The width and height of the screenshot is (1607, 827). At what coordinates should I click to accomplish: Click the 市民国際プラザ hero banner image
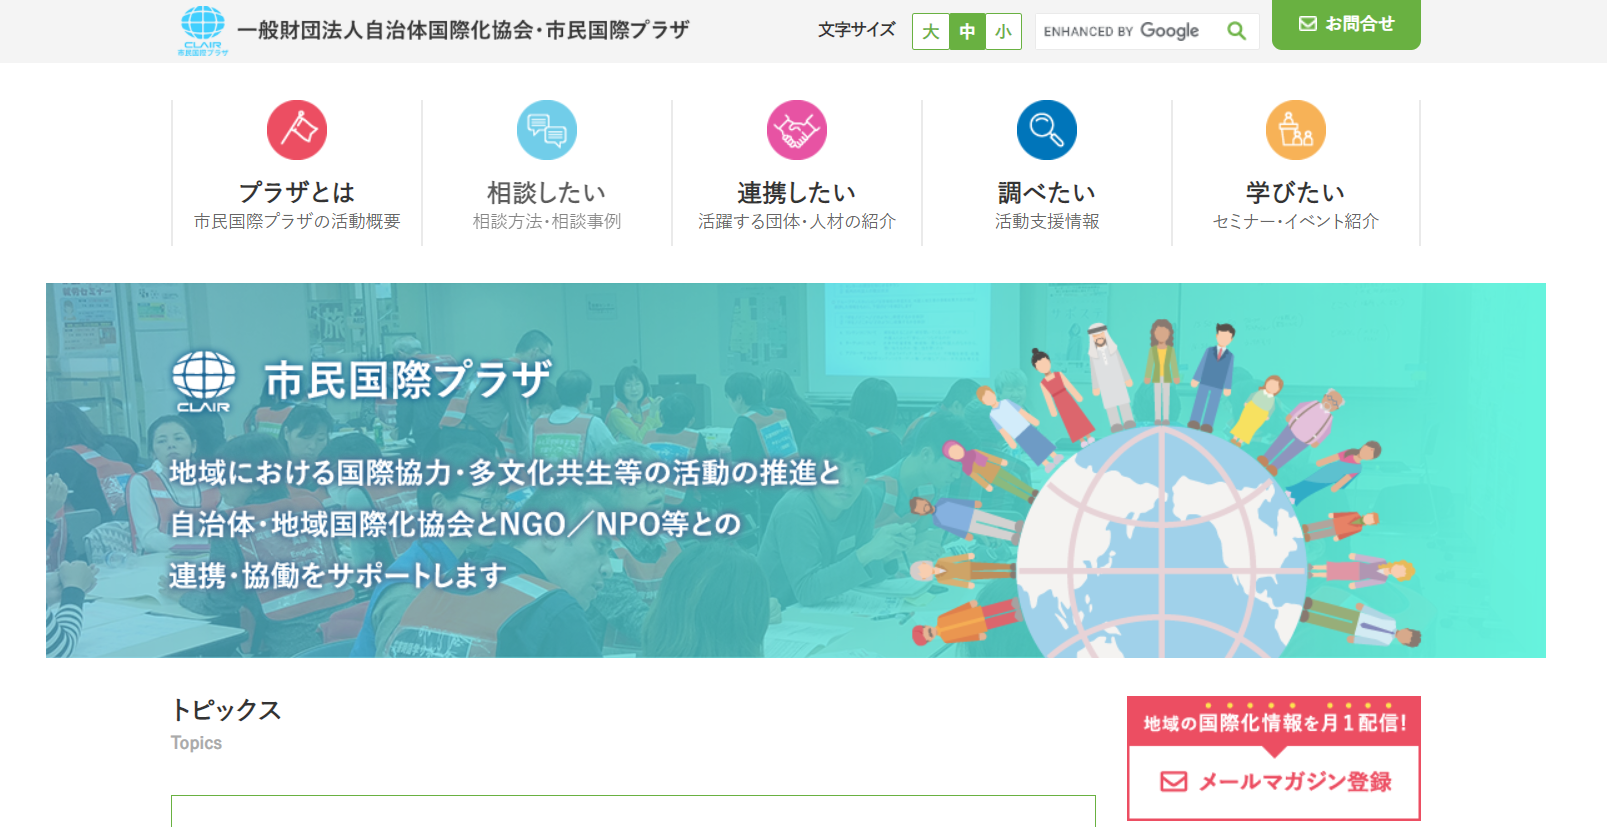point(796,470)
